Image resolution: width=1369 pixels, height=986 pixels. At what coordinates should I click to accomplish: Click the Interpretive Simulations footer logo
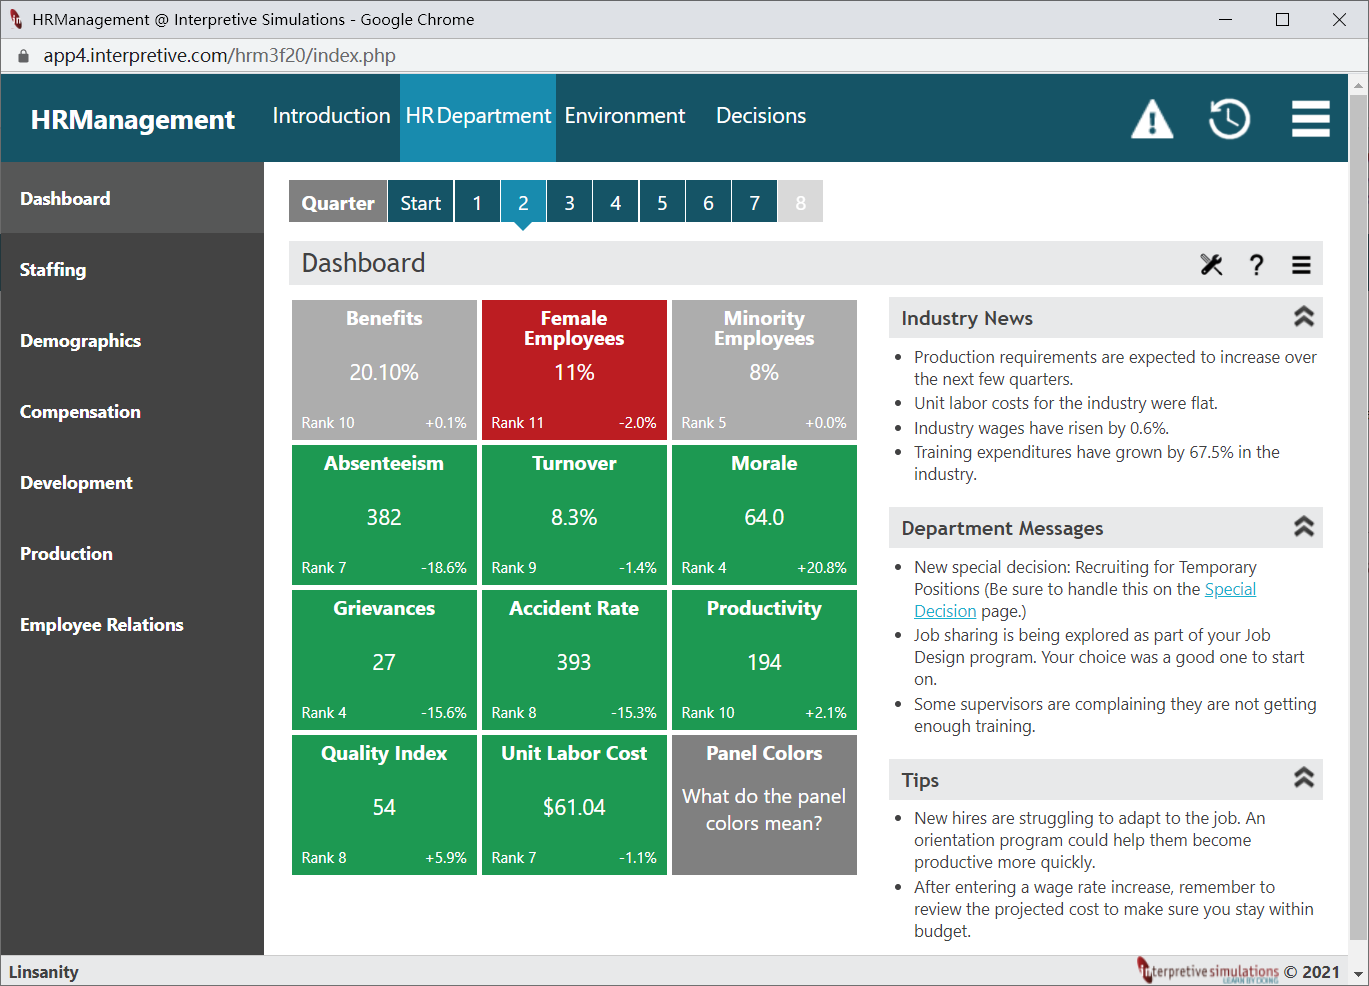click(x=1208, y=970)
